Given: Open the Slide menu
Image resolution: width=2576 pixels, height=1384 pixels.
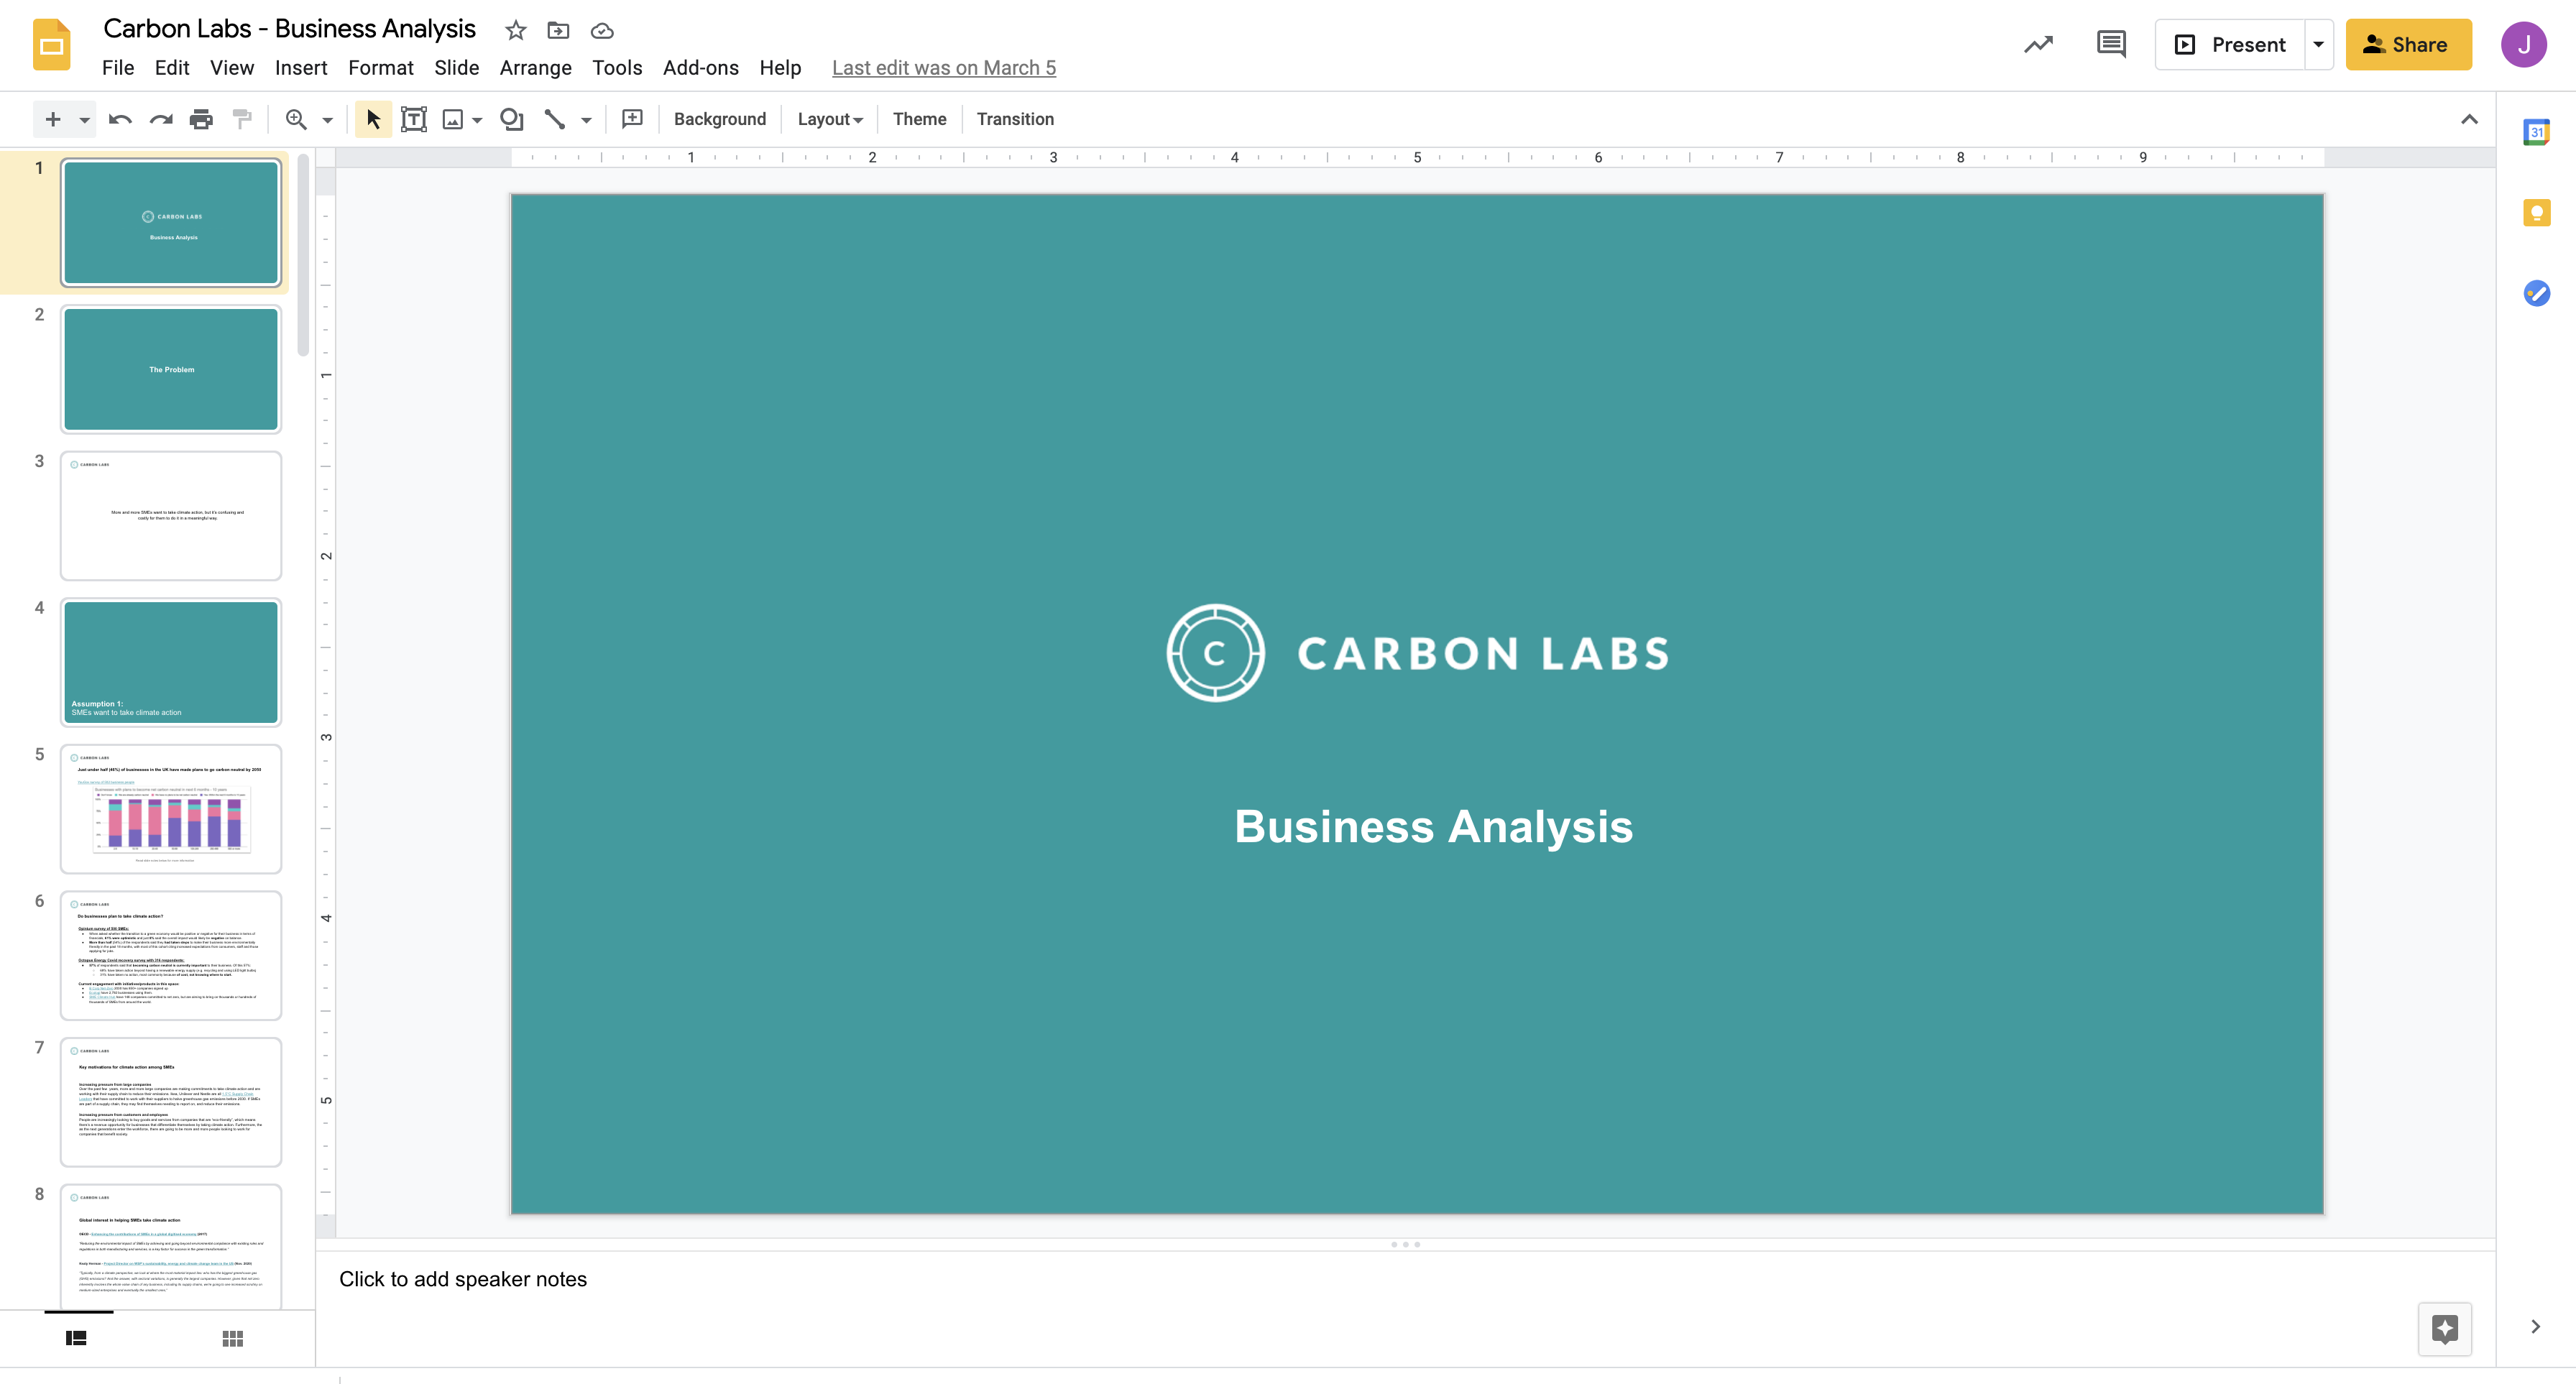Looking at the screenshot, I should [x=456, y=68].
